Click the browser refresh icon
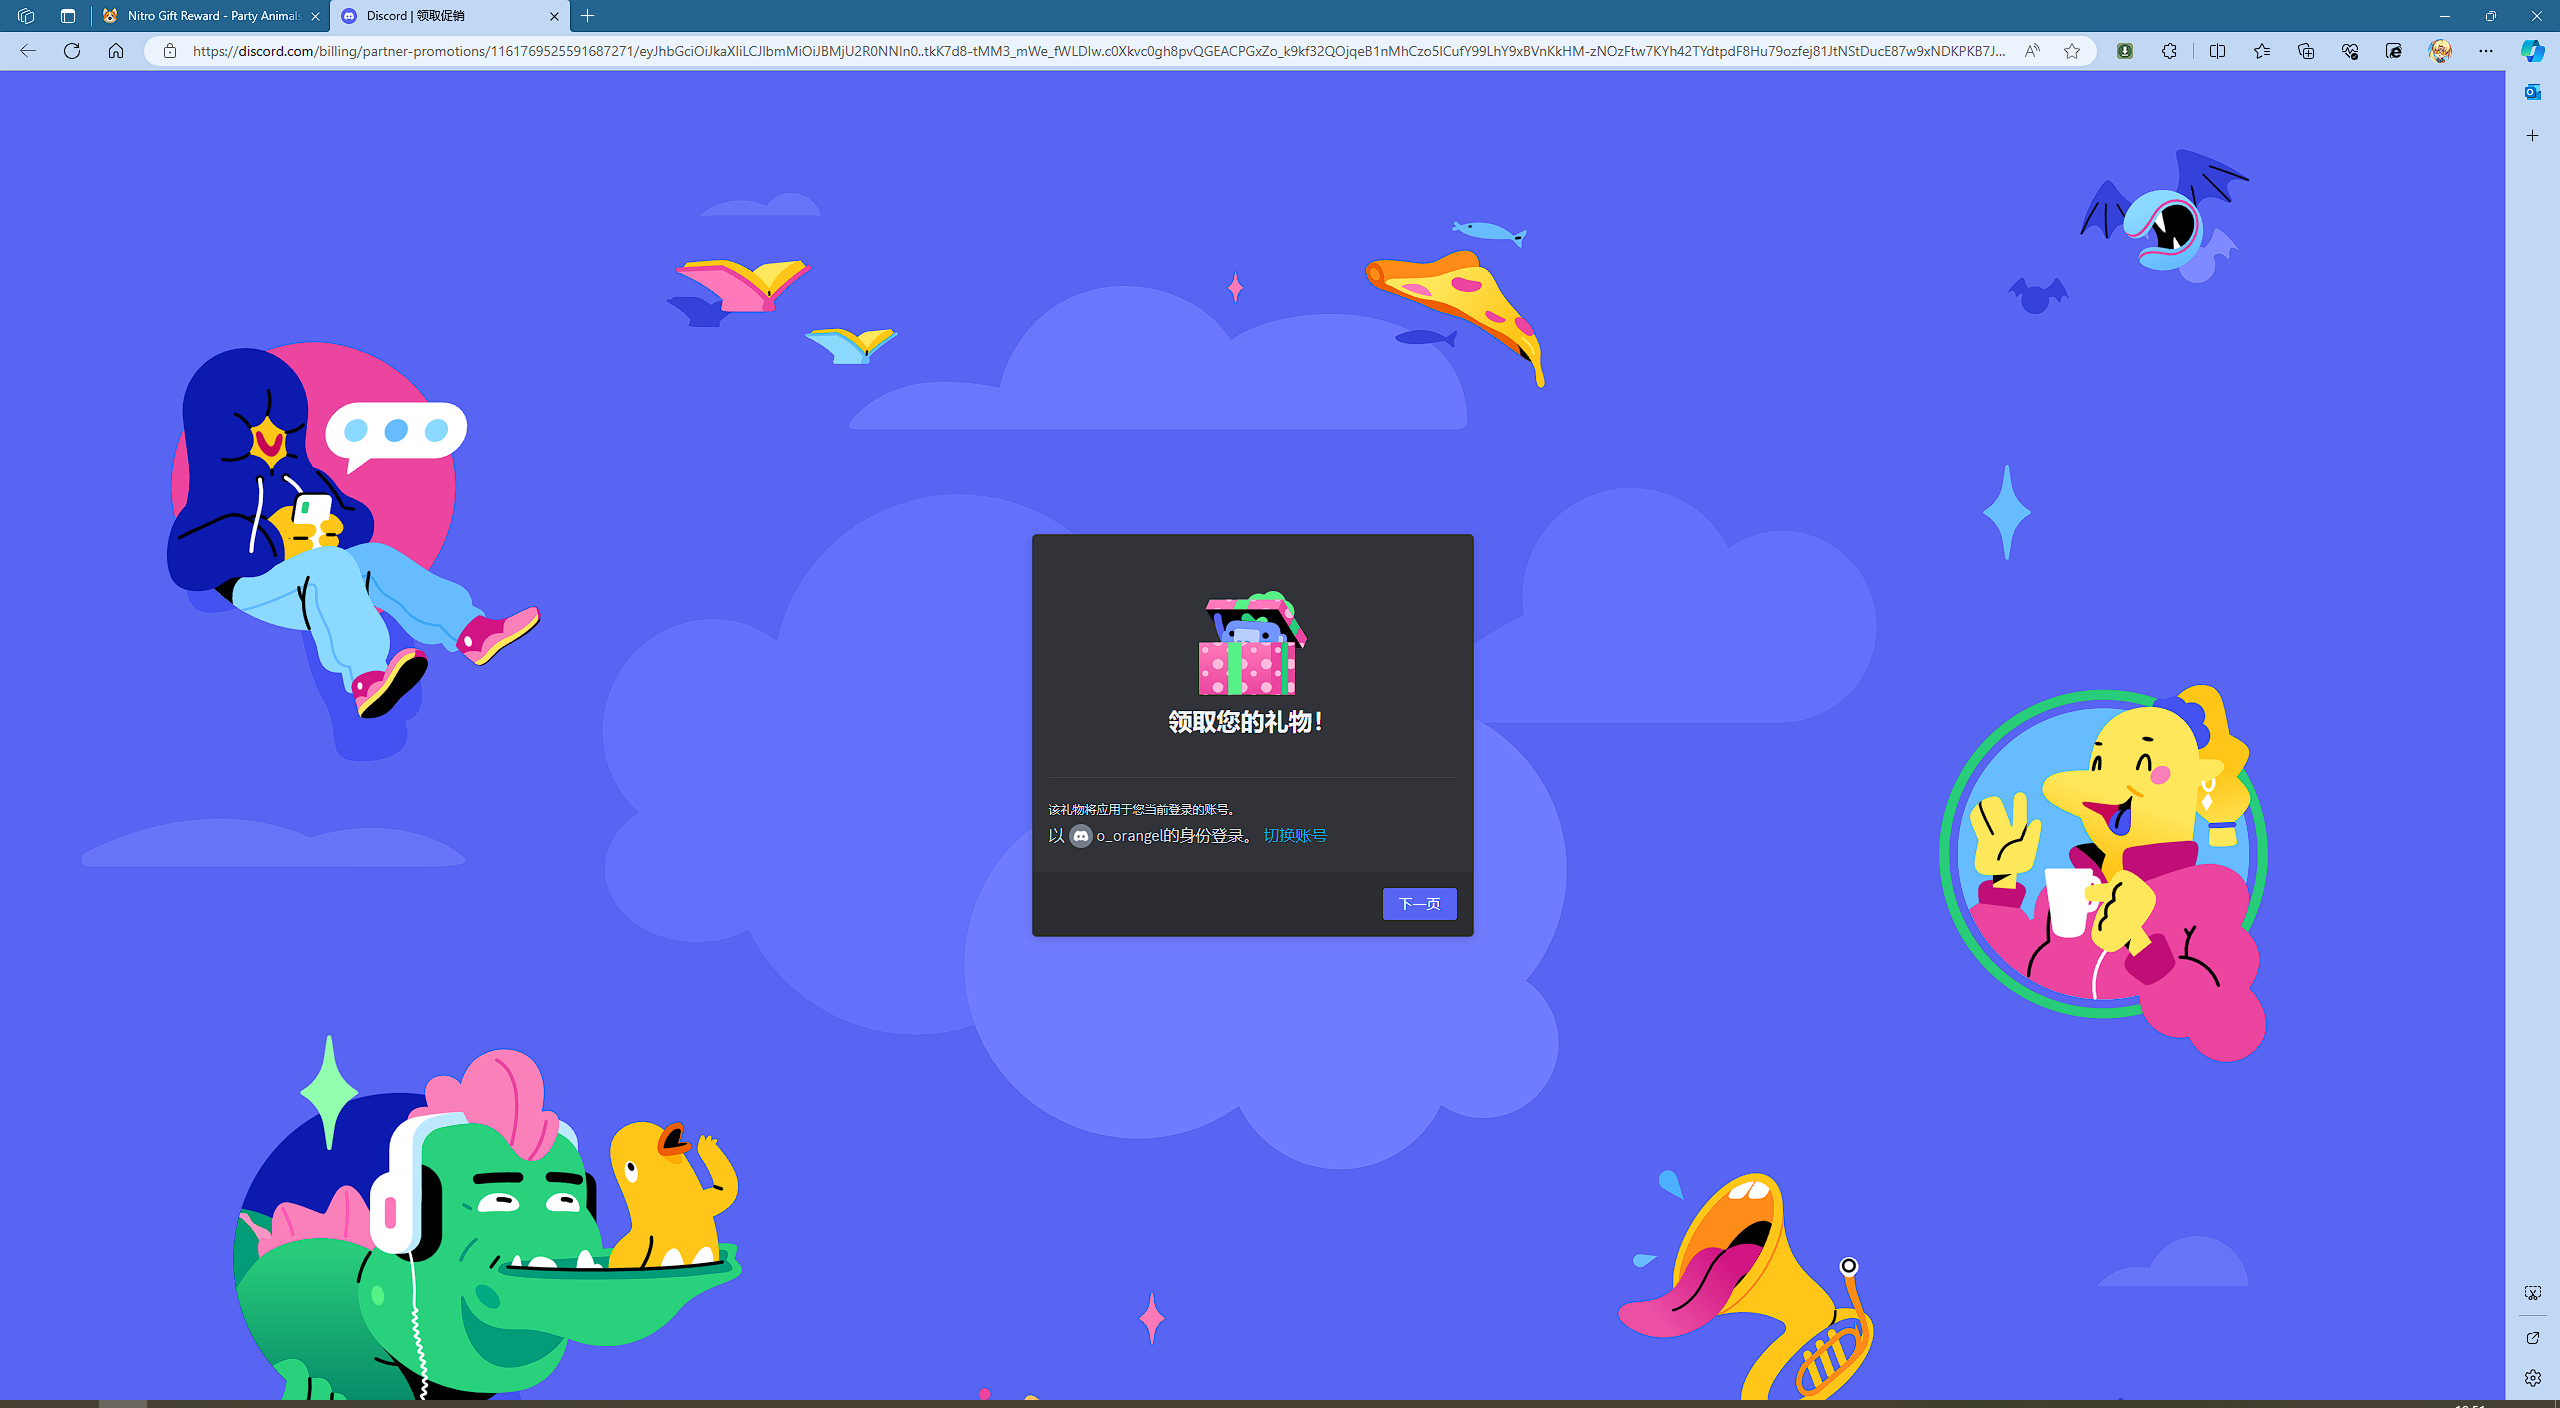This screenshot has width=2560, height=1408. (72, 51)
